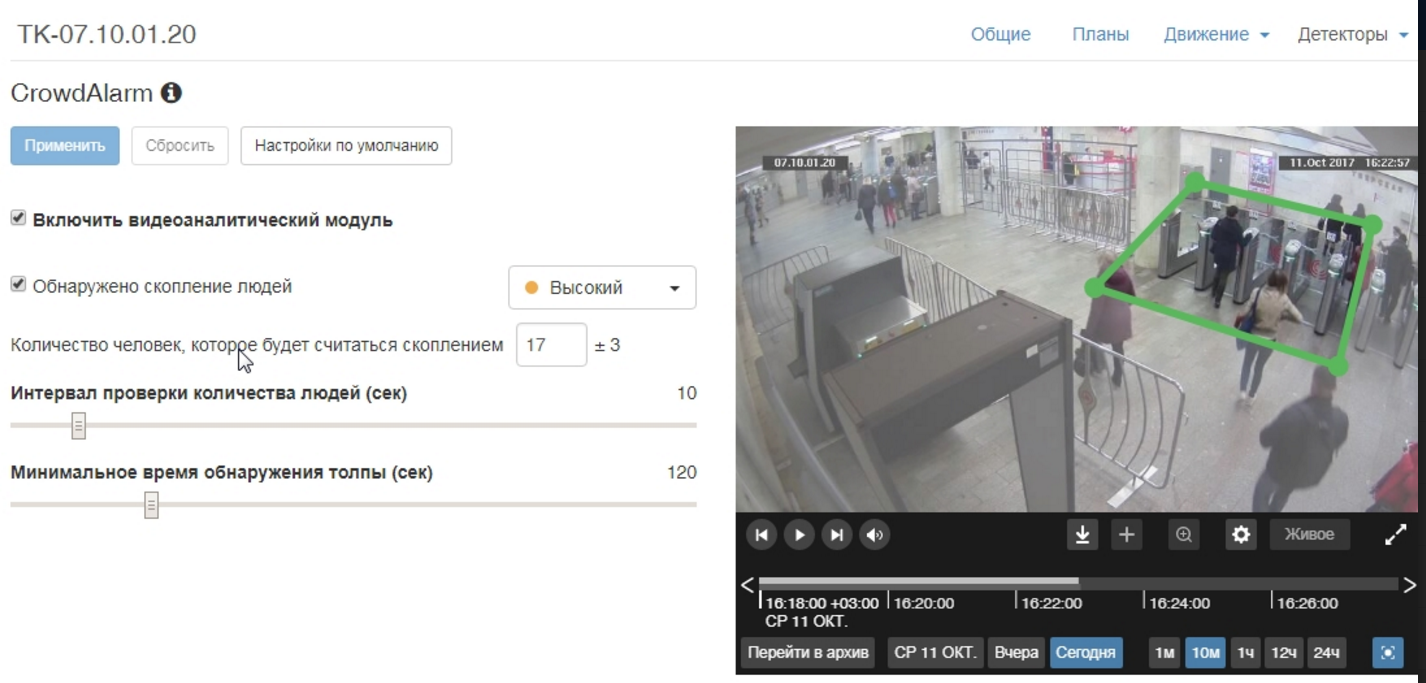The width and height of the screenshot is (1426, 683).
Task: Play the video
Action: click(799, 535)
